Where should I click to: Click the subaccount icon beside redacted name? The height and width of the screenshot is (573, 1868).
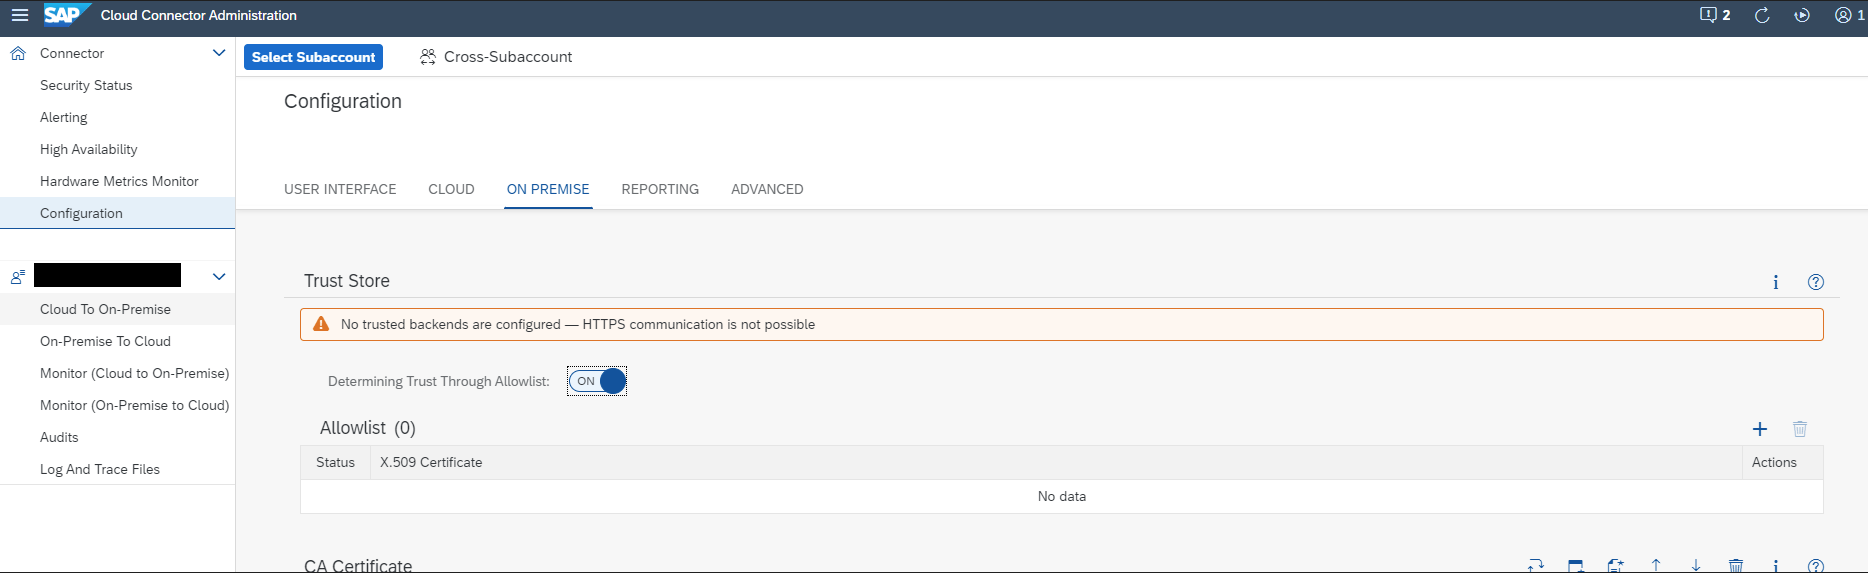[x=18, y=276]
